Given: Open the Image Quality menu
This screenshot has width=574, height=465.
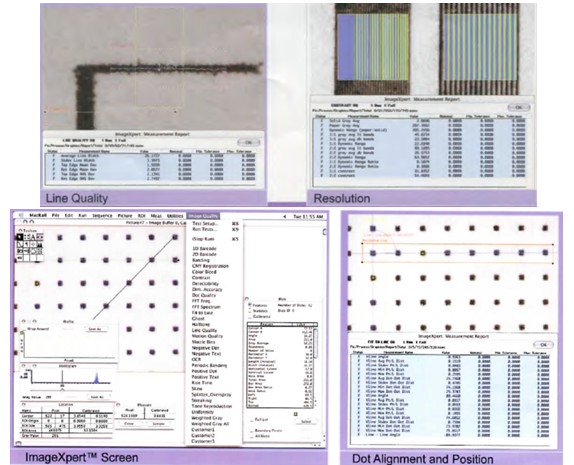Looking at the screenshot, I should click(x=203, y=216).
